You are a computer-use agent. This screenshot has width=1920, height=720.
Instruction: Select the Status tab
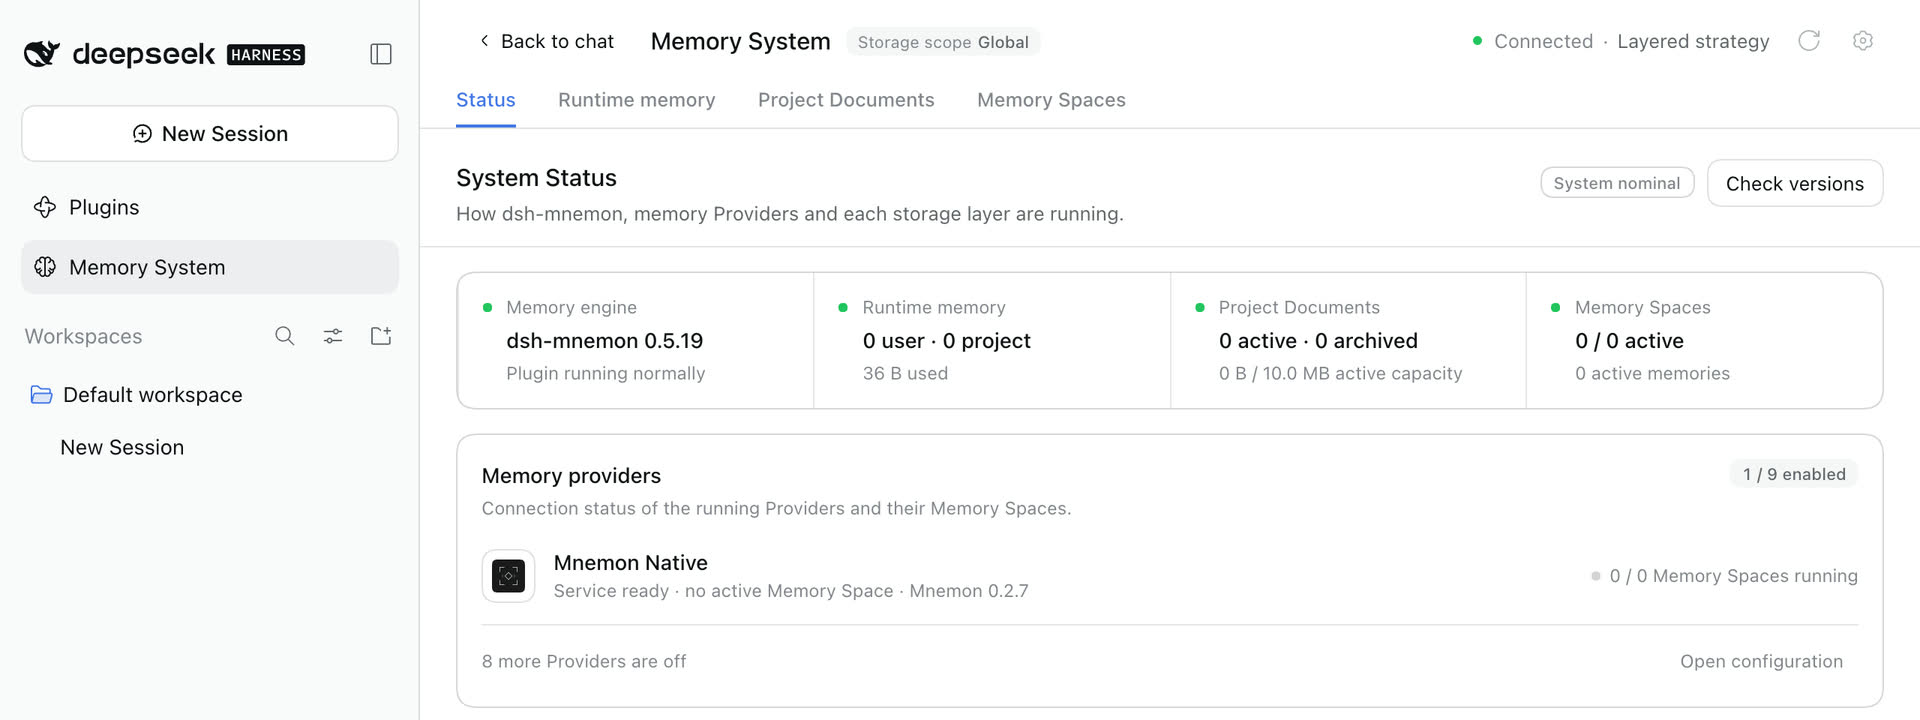[486, 100]
